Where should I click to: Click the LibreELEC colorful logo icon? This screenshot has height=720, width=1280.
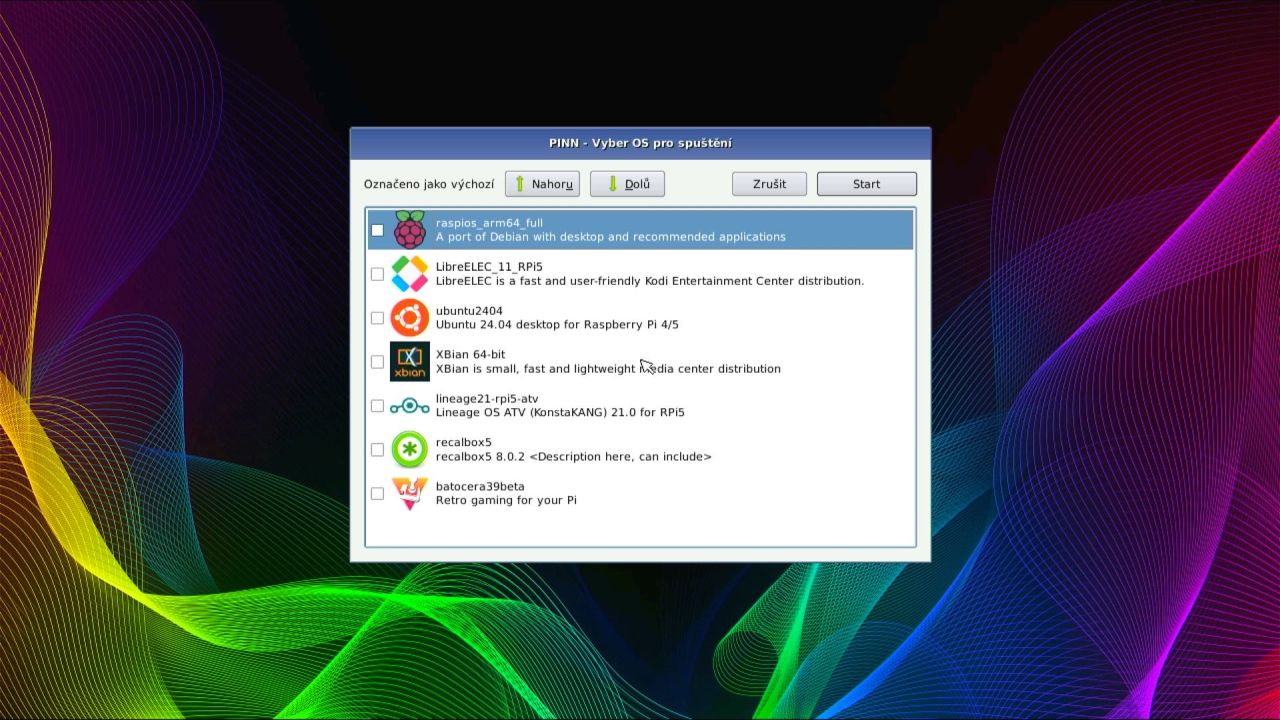tap(409, 274)
